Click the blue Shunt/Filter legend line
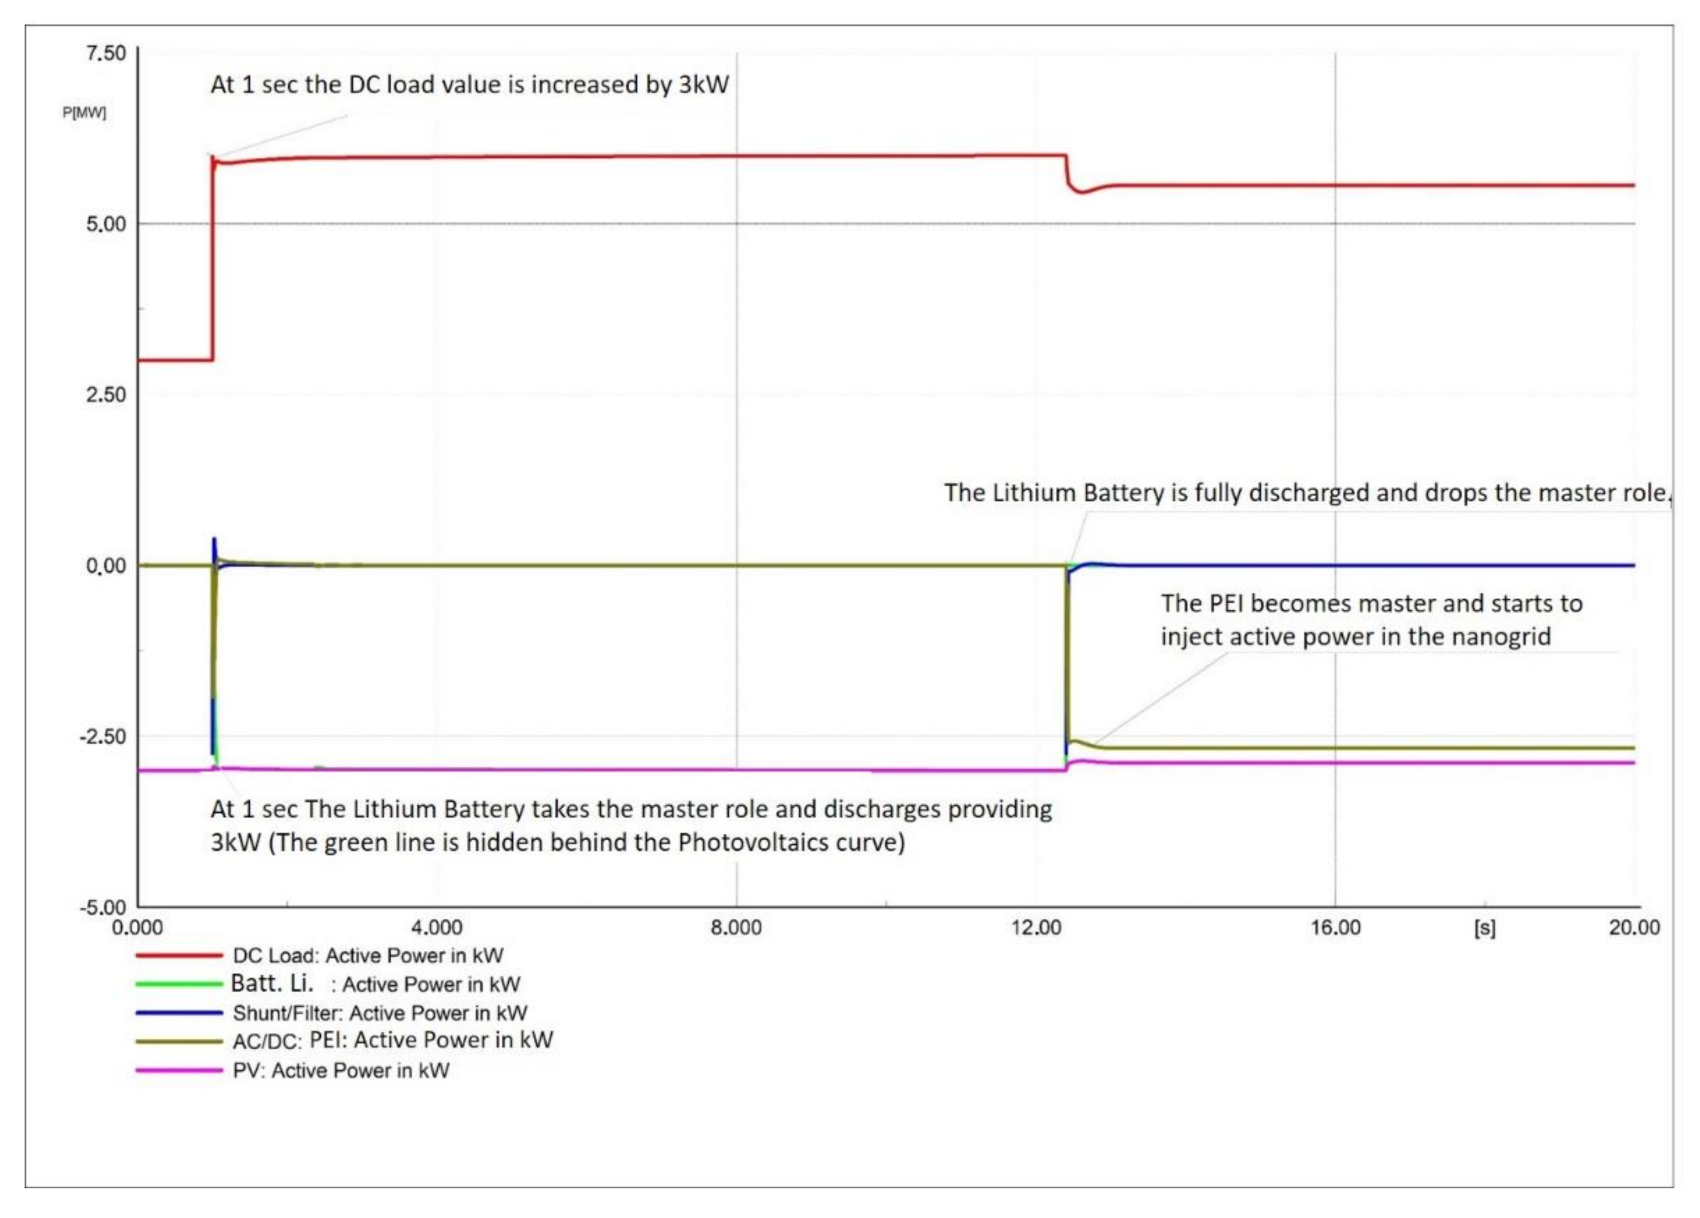This screenshot has width=1700, height=1218. click(x=179, y=1013)
